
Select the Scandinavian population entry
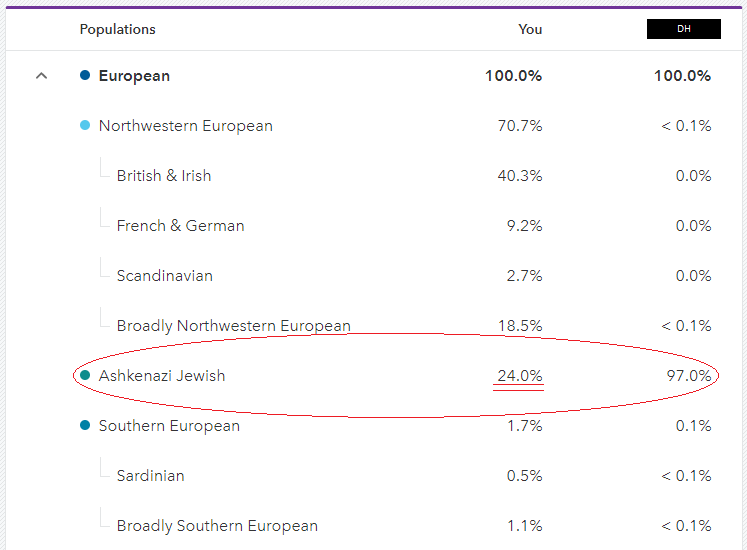164,276
